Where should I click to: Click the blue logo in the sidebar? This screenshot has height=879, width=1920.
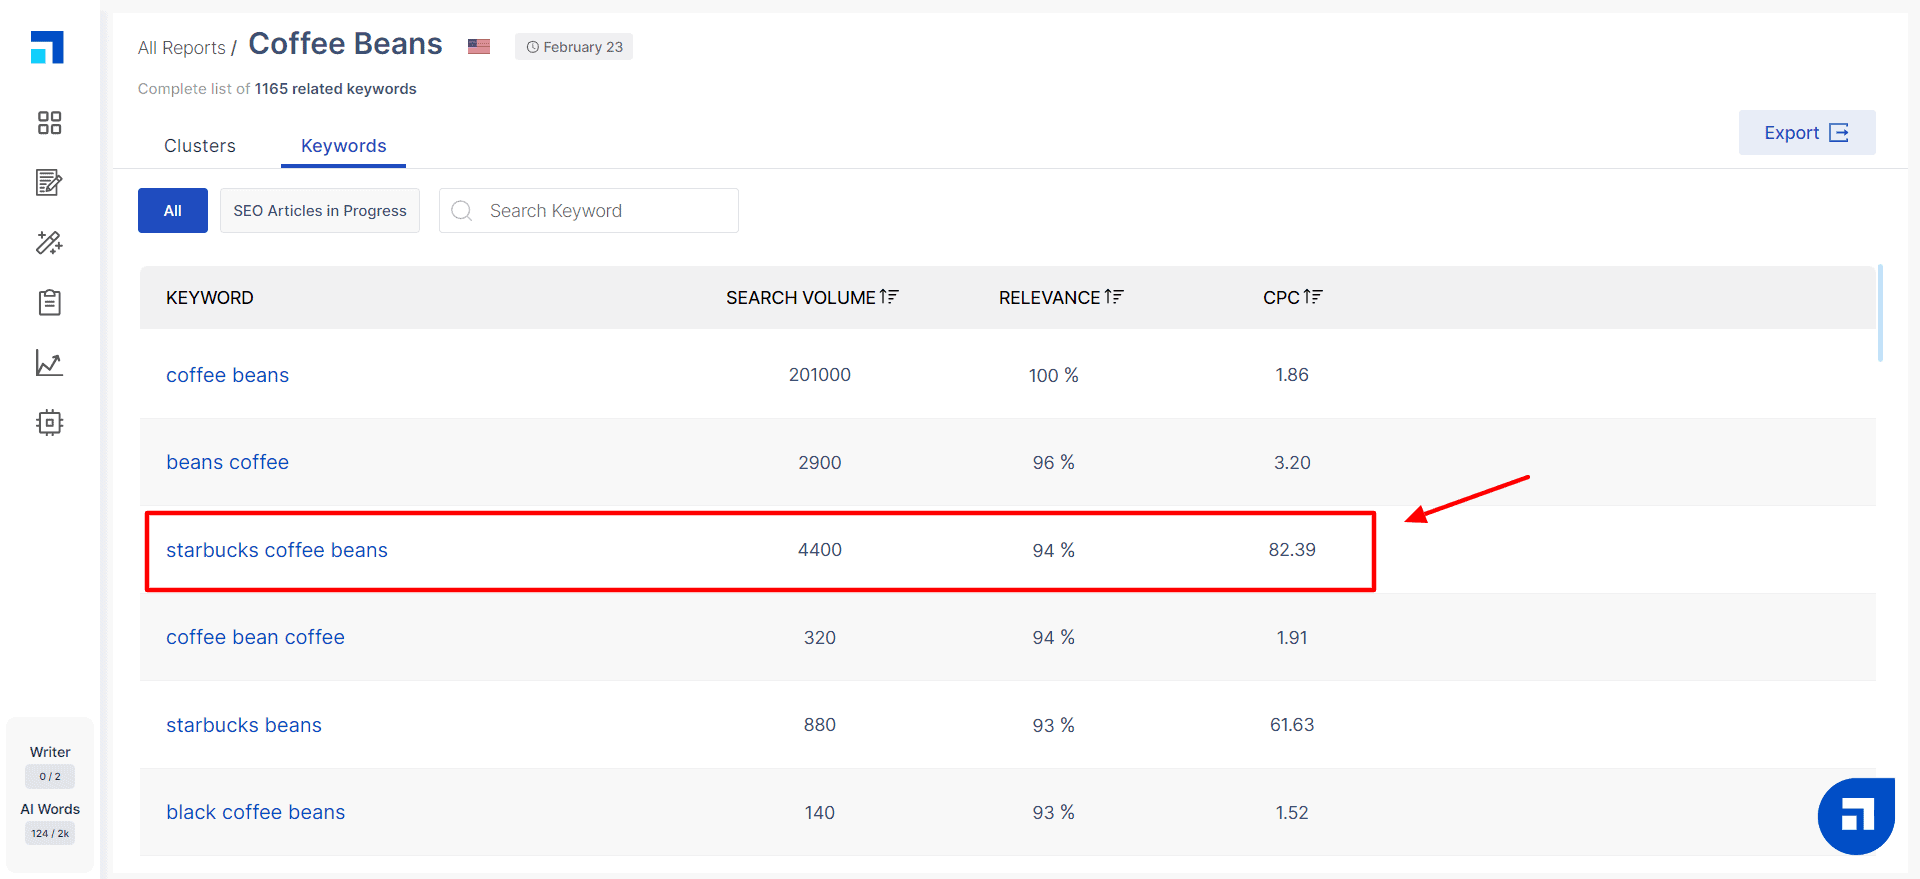point(47,47)
